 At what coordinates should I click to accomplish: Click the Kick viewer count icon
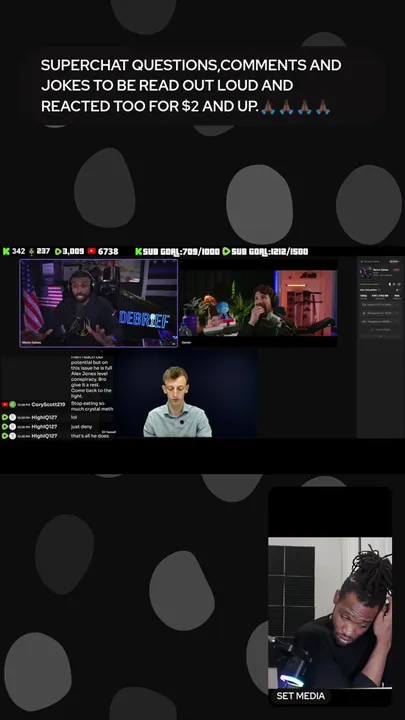tap(6, 251)
